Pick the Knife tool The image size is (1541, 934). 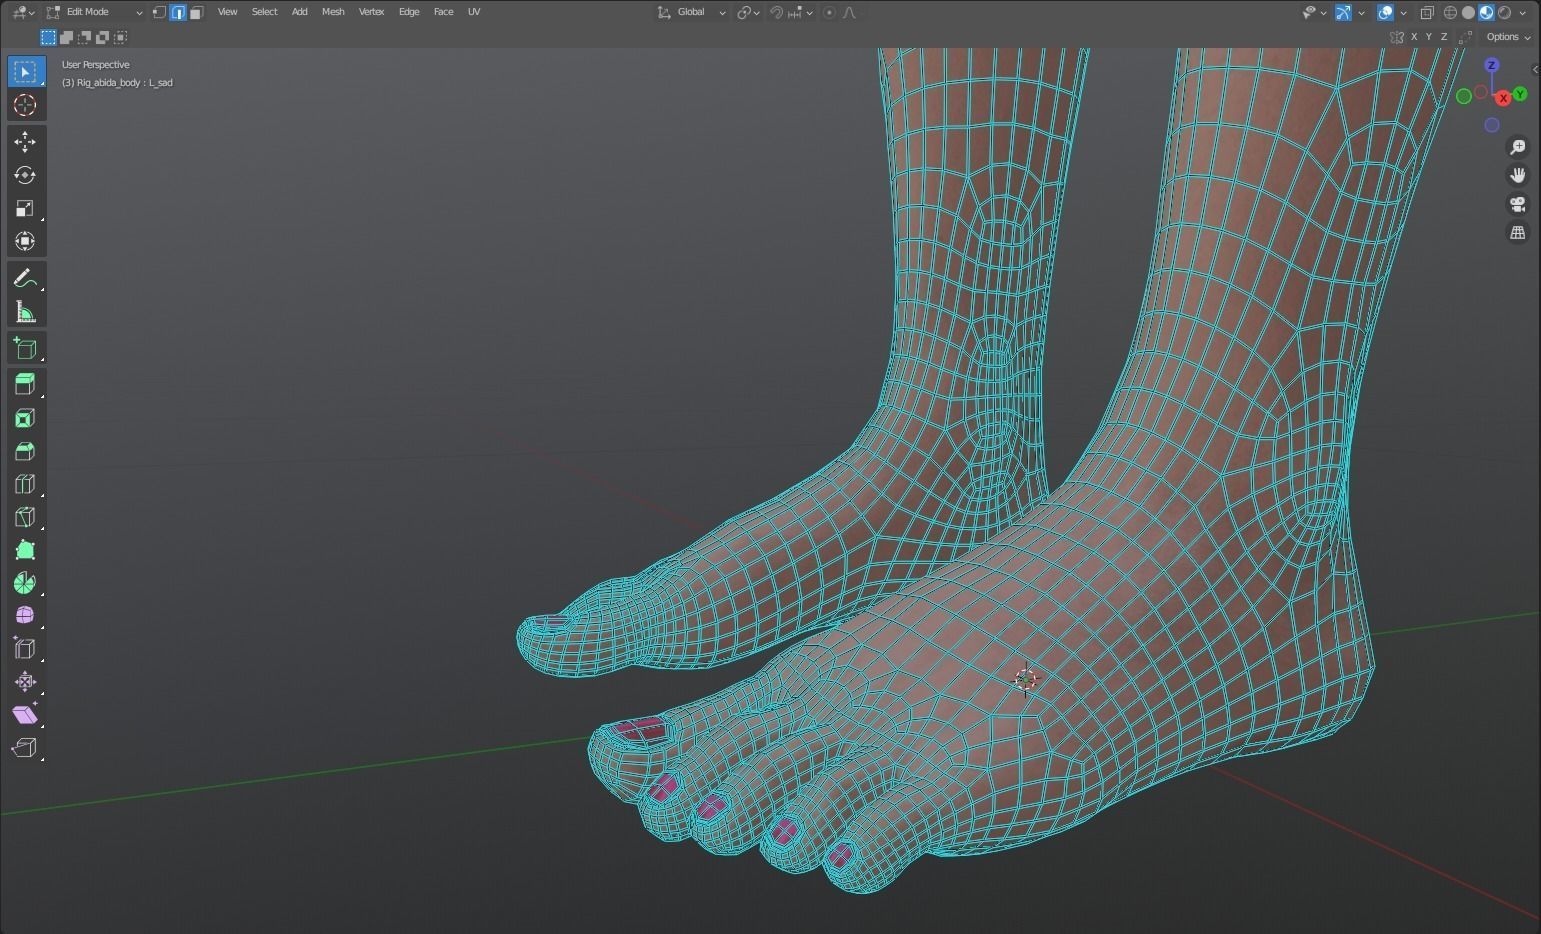click(25, 517)
